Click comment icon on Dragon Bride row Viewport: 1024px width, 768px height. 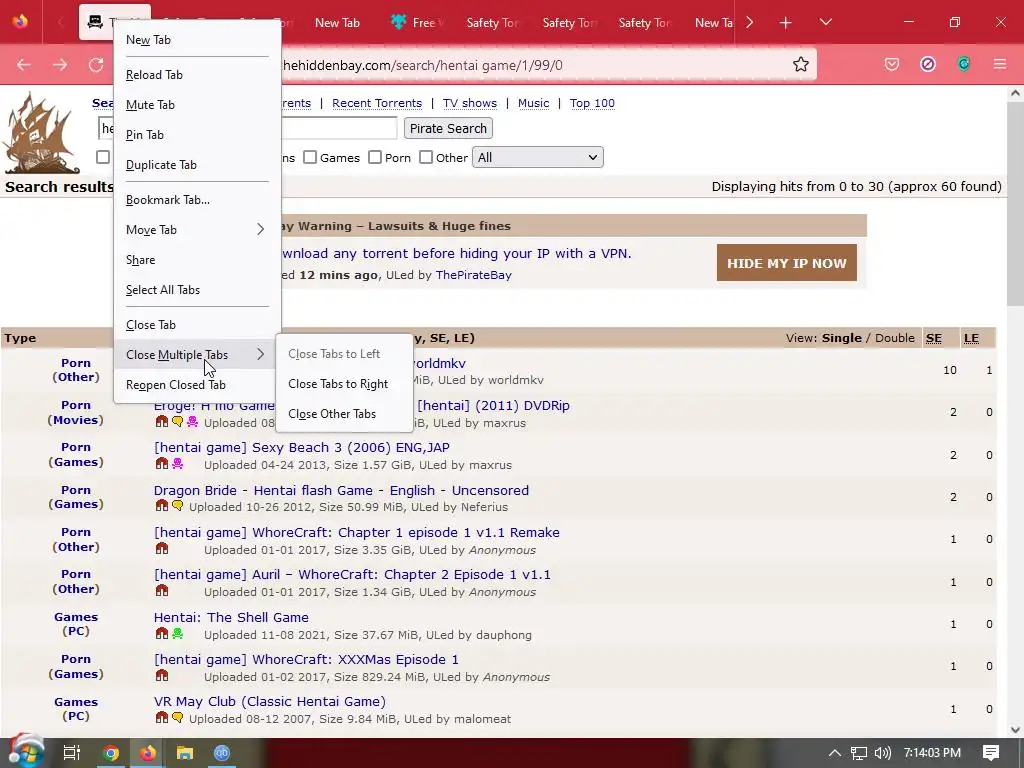178,506
